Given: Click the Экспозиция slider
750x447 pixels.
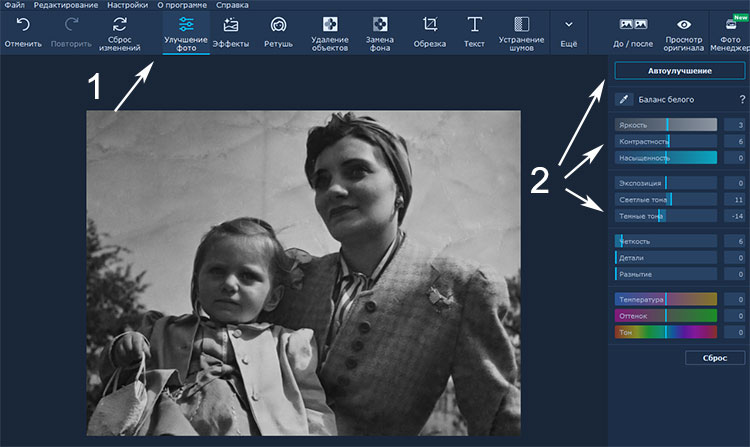Looking at the screenshot, I should 666,183.
